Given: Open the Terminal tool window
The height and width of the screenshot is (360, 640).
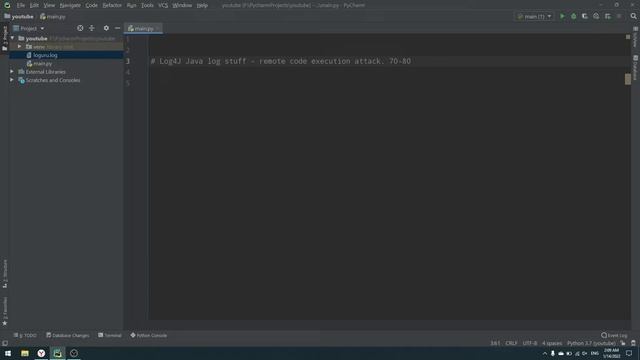Looking at the screenshot, I should click(x=110, y=335).
